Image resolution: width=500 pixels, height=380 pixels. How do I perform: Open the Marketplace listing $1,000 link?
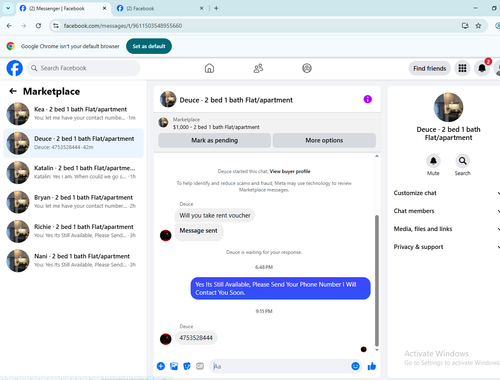click(216, 127)
